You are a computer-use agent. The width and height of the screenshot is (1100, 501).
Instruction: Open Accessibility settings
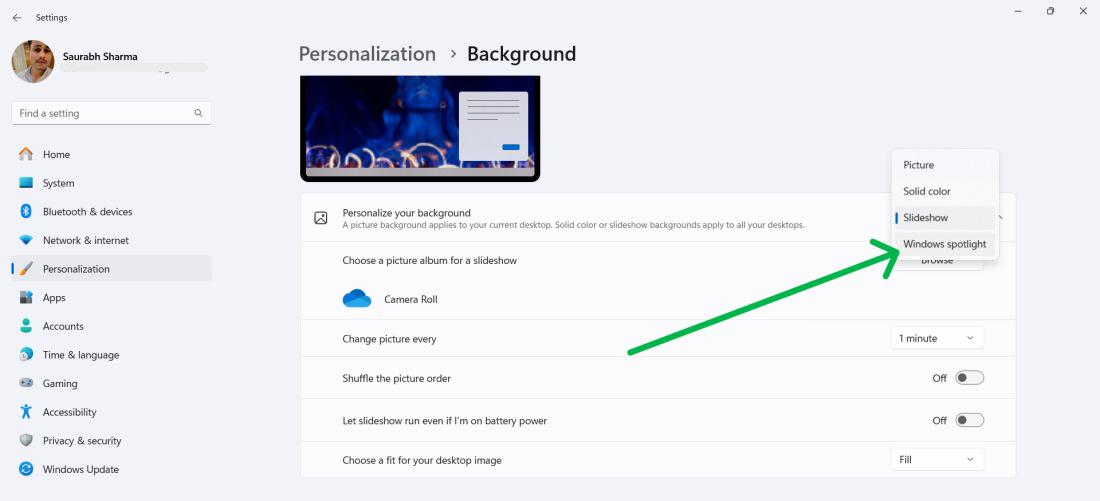pos(112,412)
